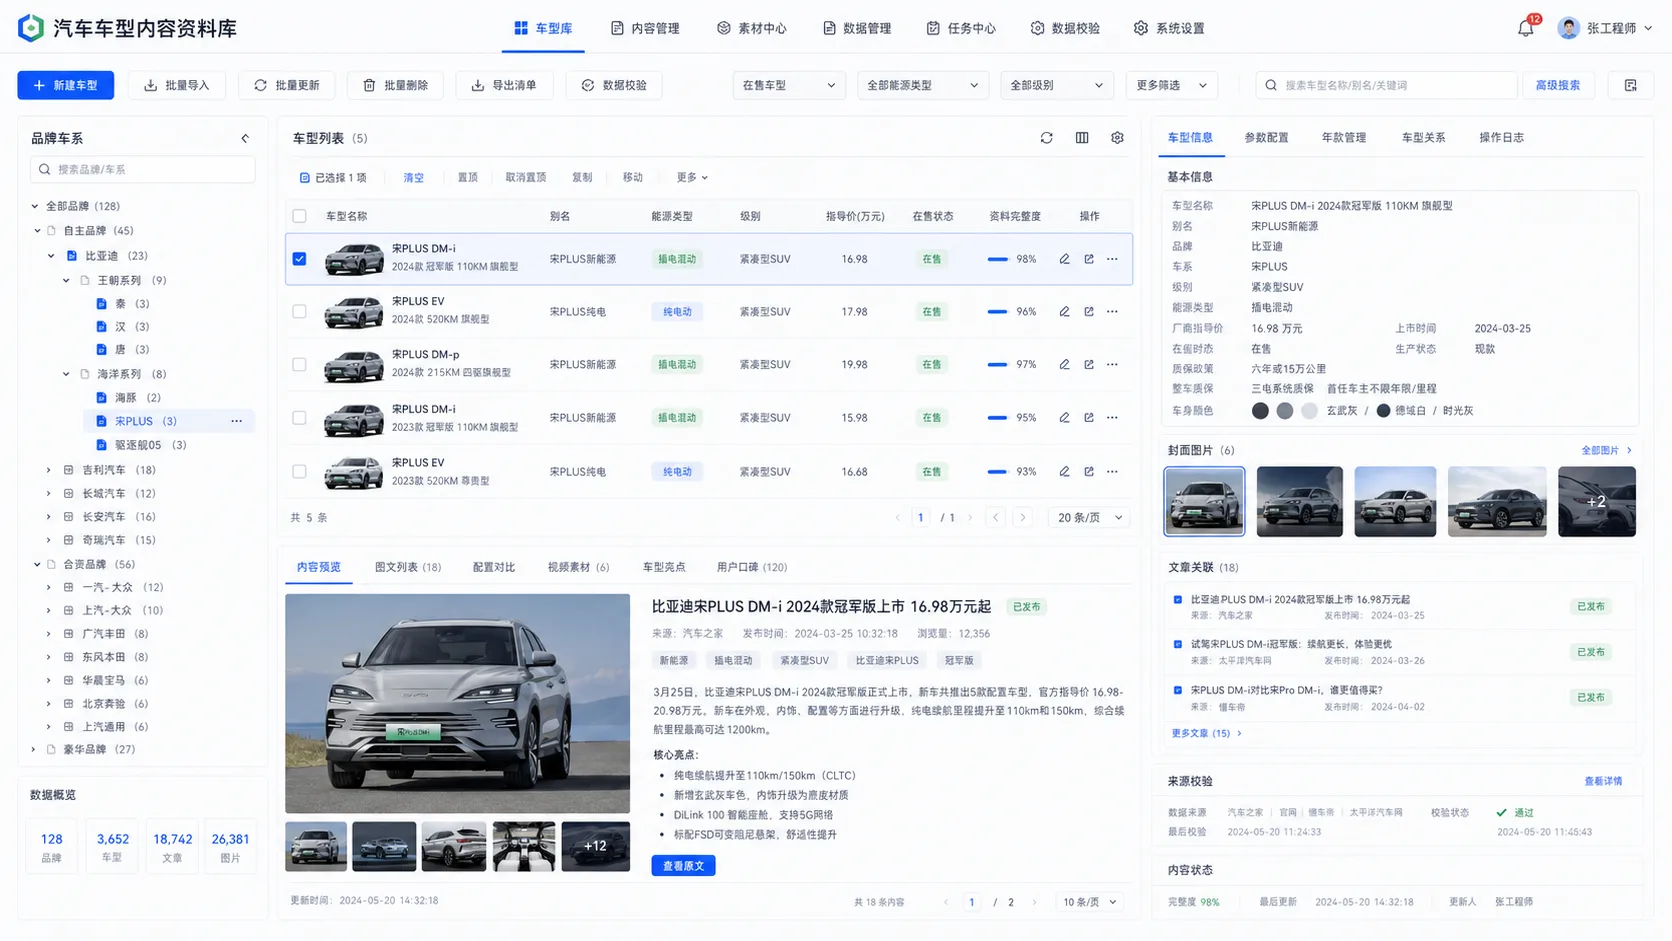
Task: Click the layout toggle icon beside 高级搜索
Action: click(x=1630, y=85)
